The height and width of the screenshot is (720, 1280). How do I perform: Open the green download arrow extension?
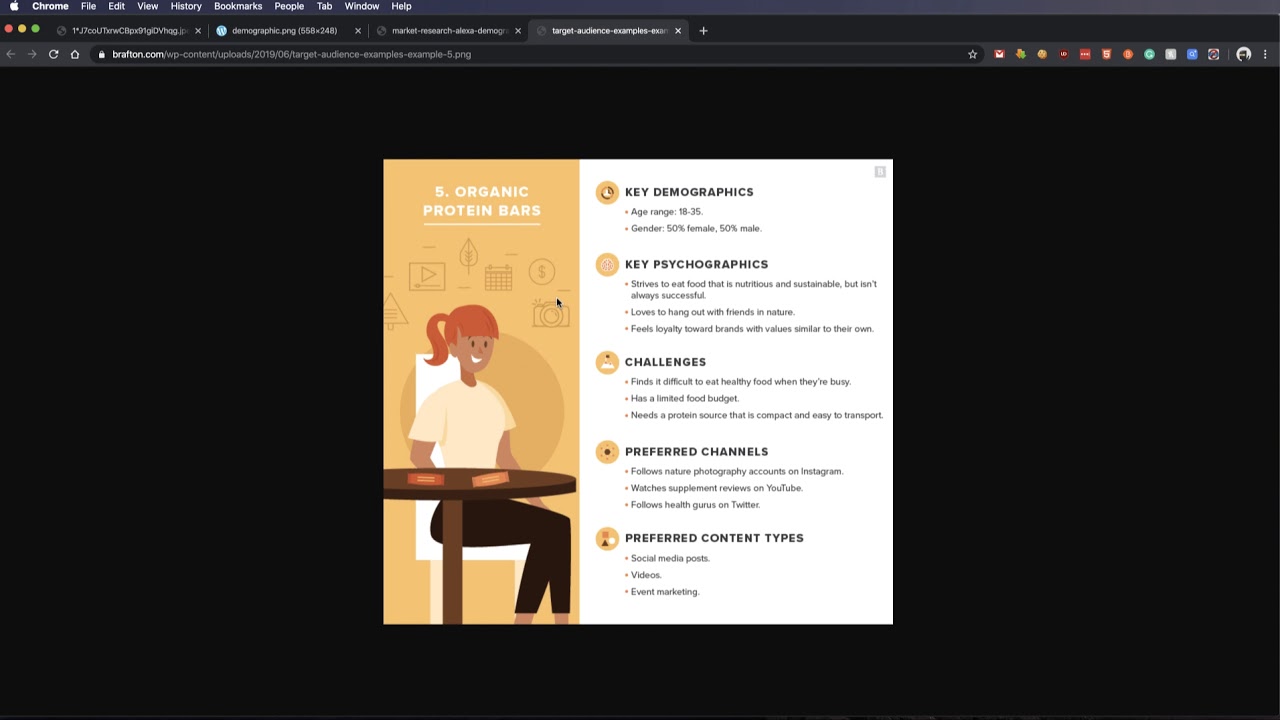[1020, 54]
